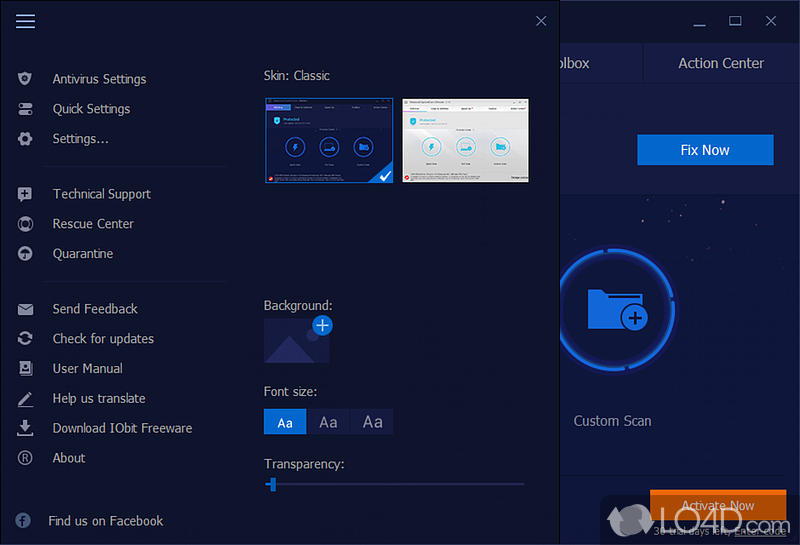
Task: Select the white skin thumbnail
Action: (x=465, y=140)
